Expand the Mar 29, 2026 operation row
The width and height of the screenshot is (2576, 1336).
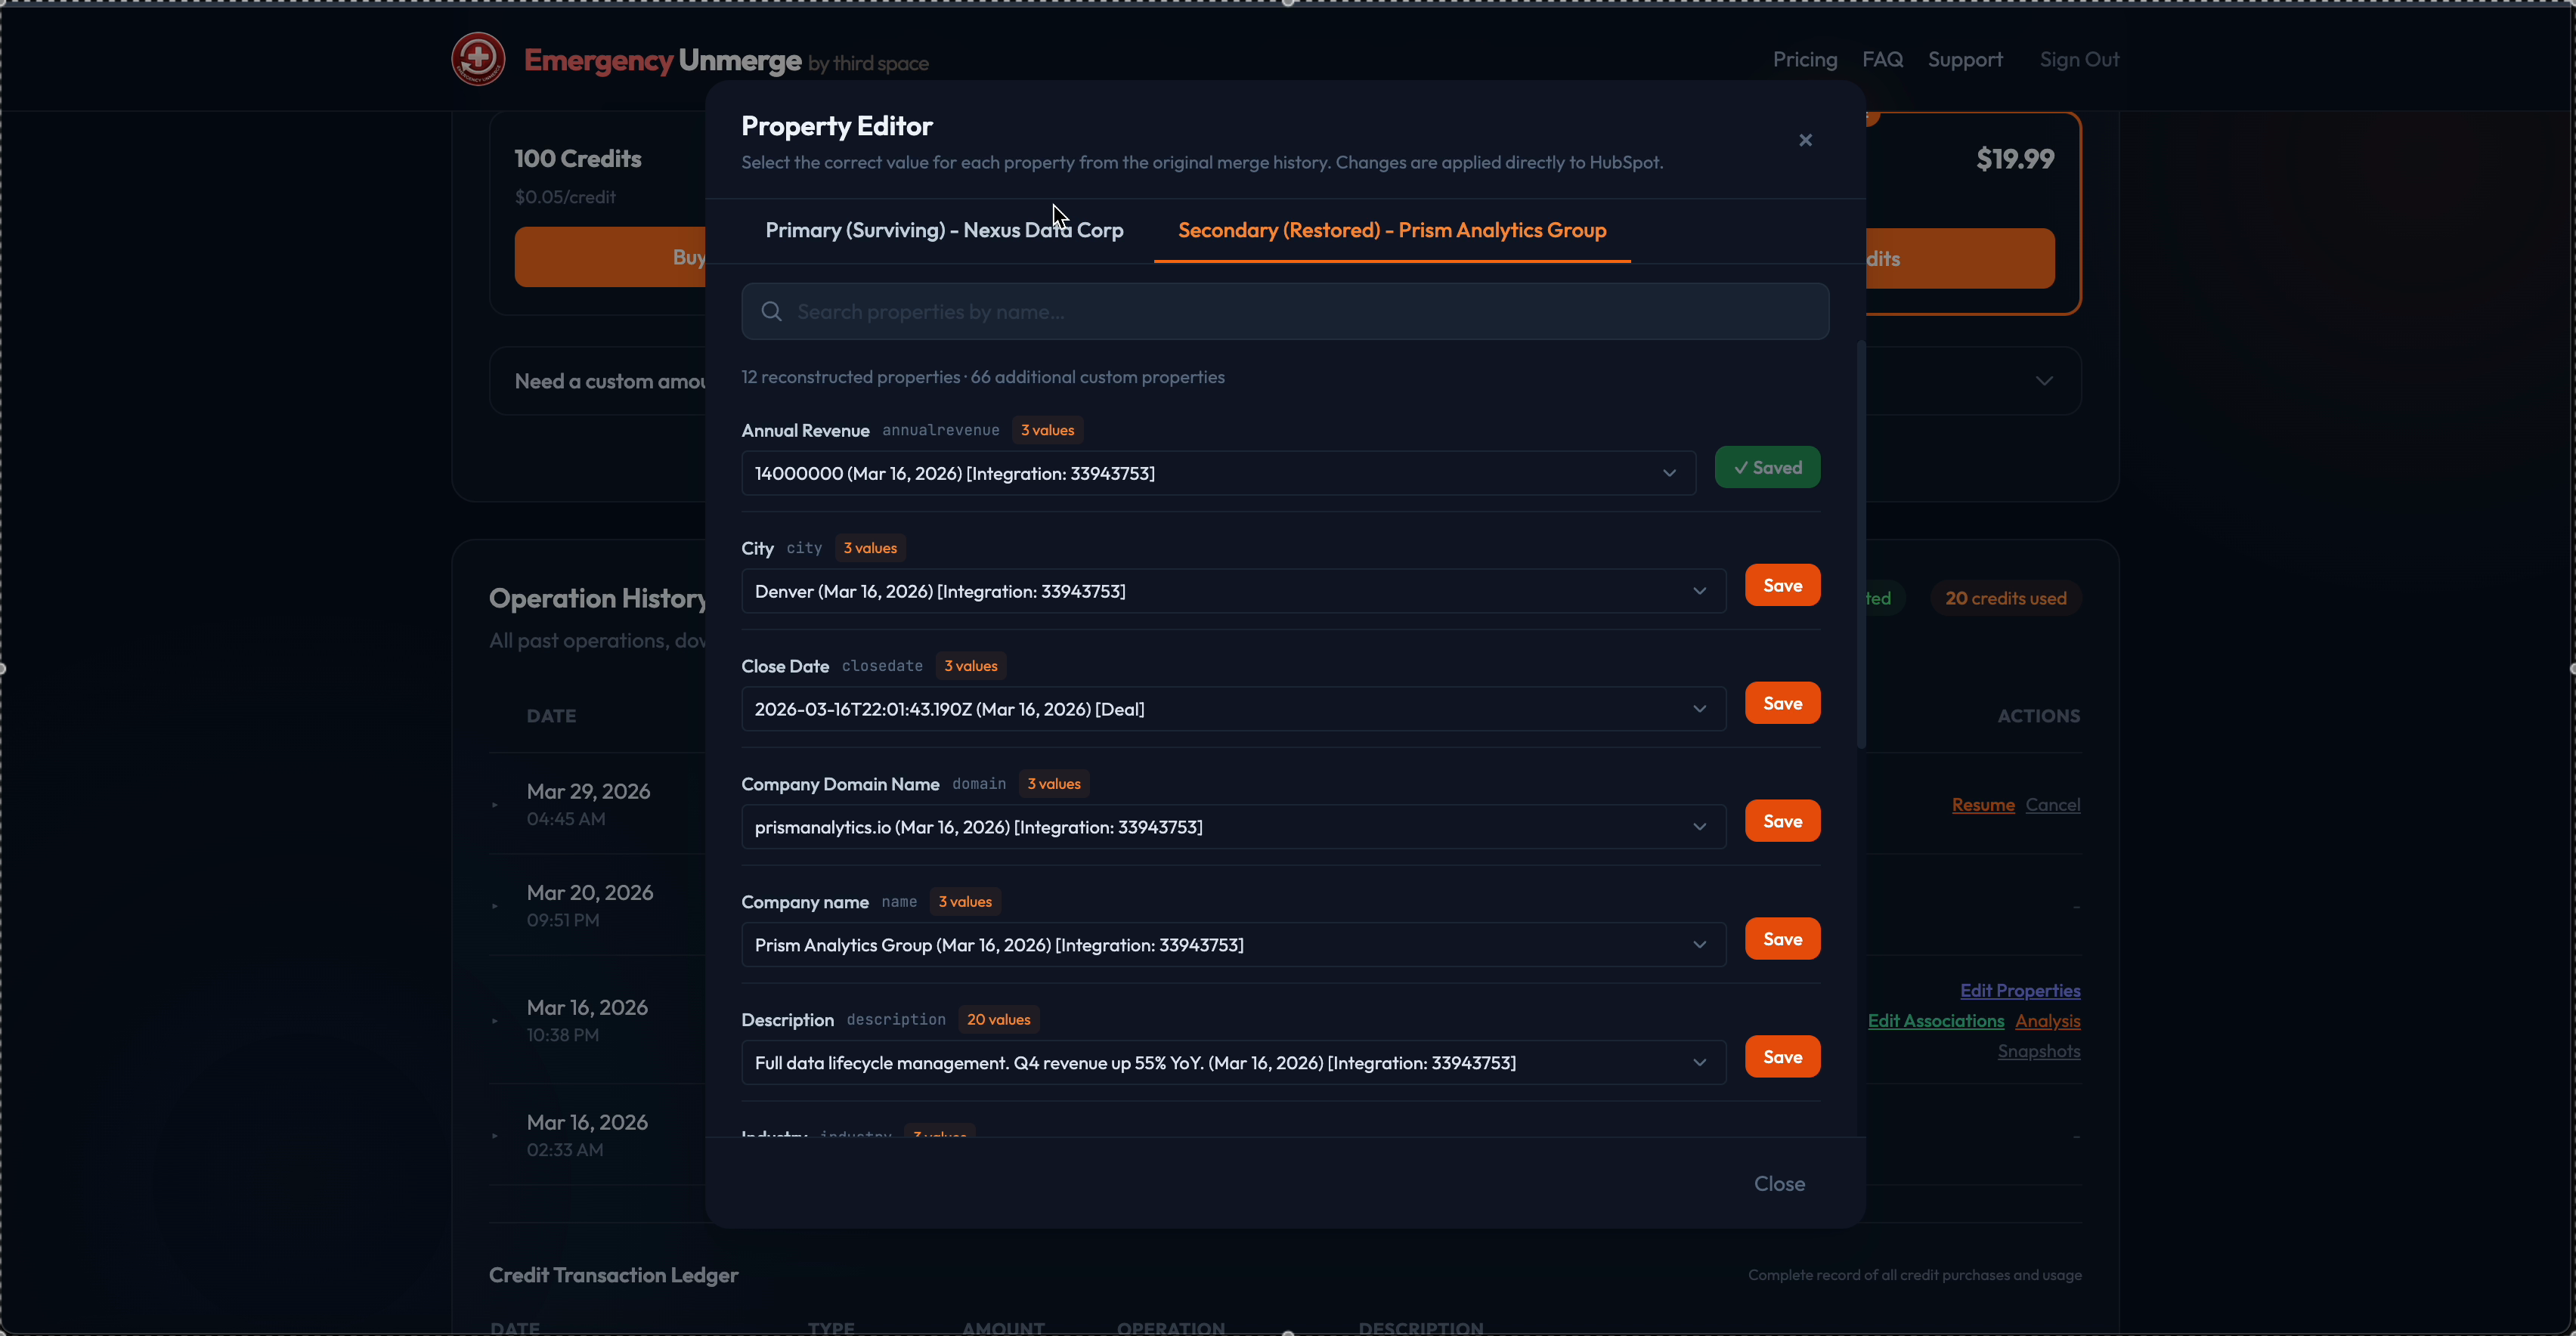coord(495,805)
